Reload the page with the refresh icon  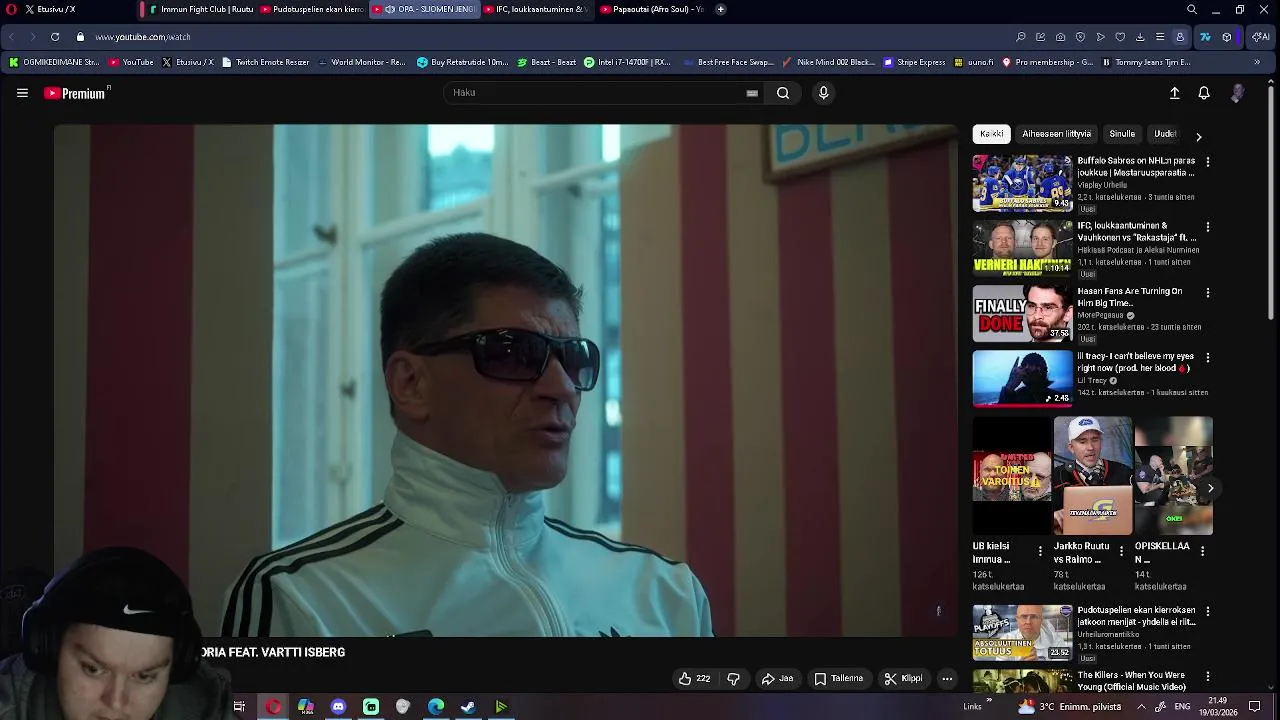(x=55, y=37)
